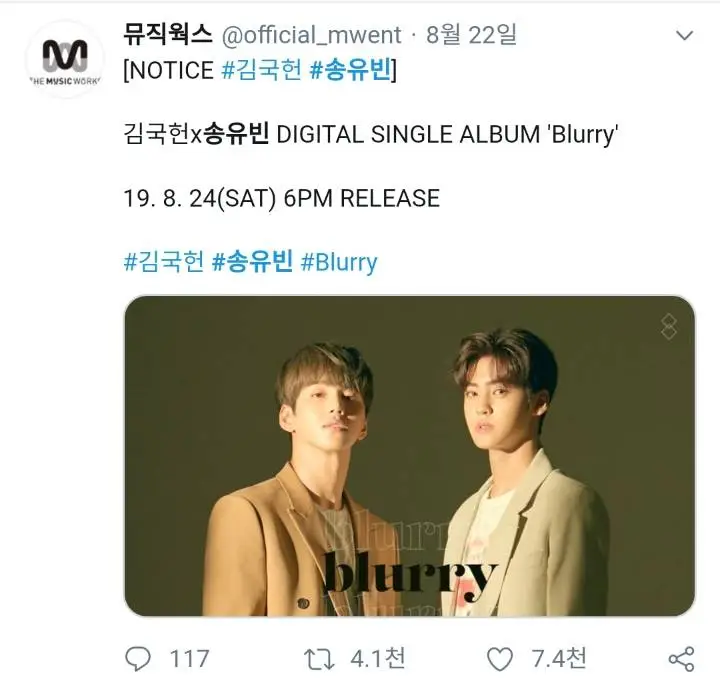Retweet this post via the arrows icon
This screenshot has width=720, height=689.
point(319,659)
